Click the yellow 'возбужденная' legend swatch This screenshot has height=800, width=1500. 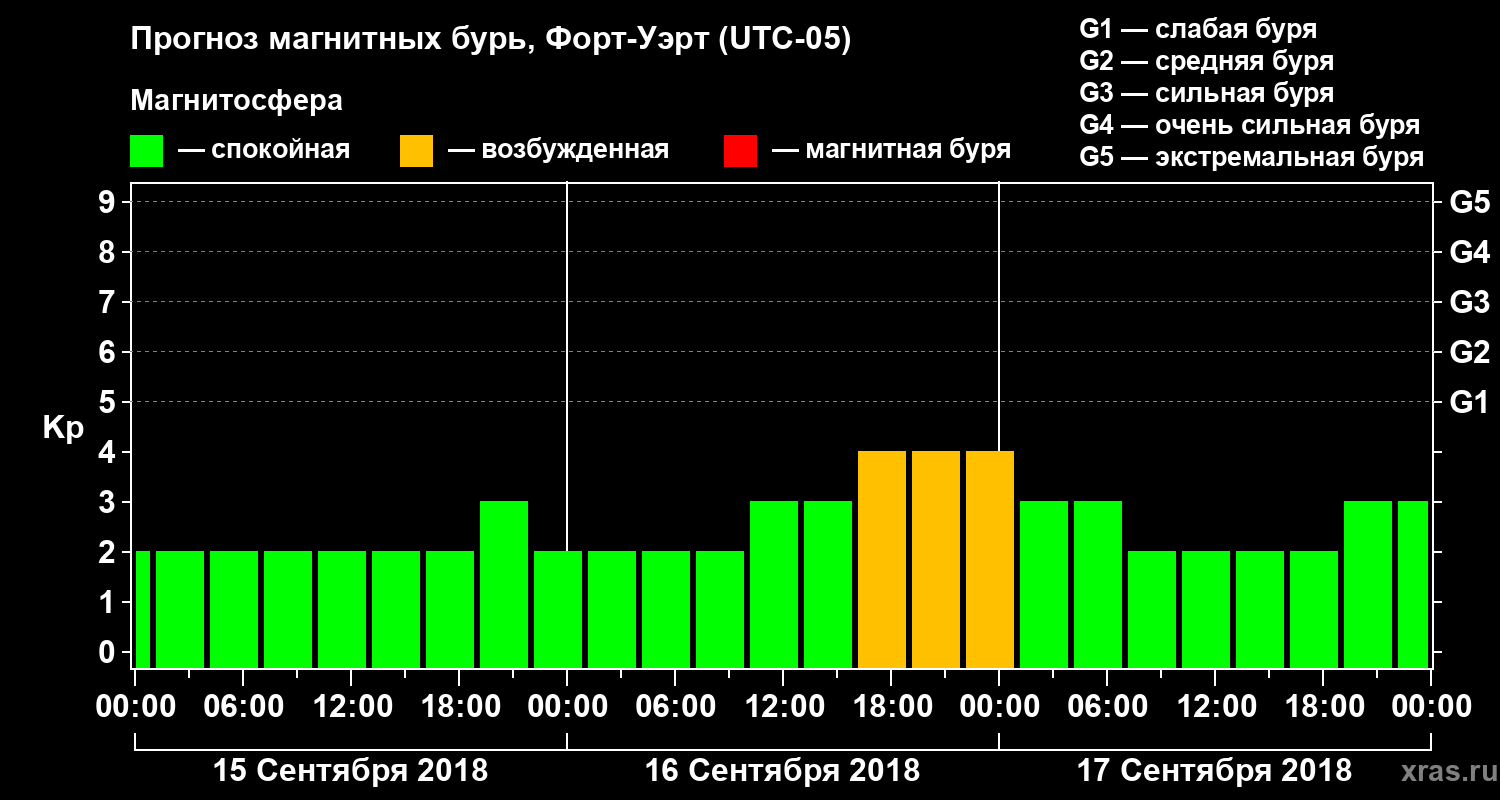click(x=416, y=151)
